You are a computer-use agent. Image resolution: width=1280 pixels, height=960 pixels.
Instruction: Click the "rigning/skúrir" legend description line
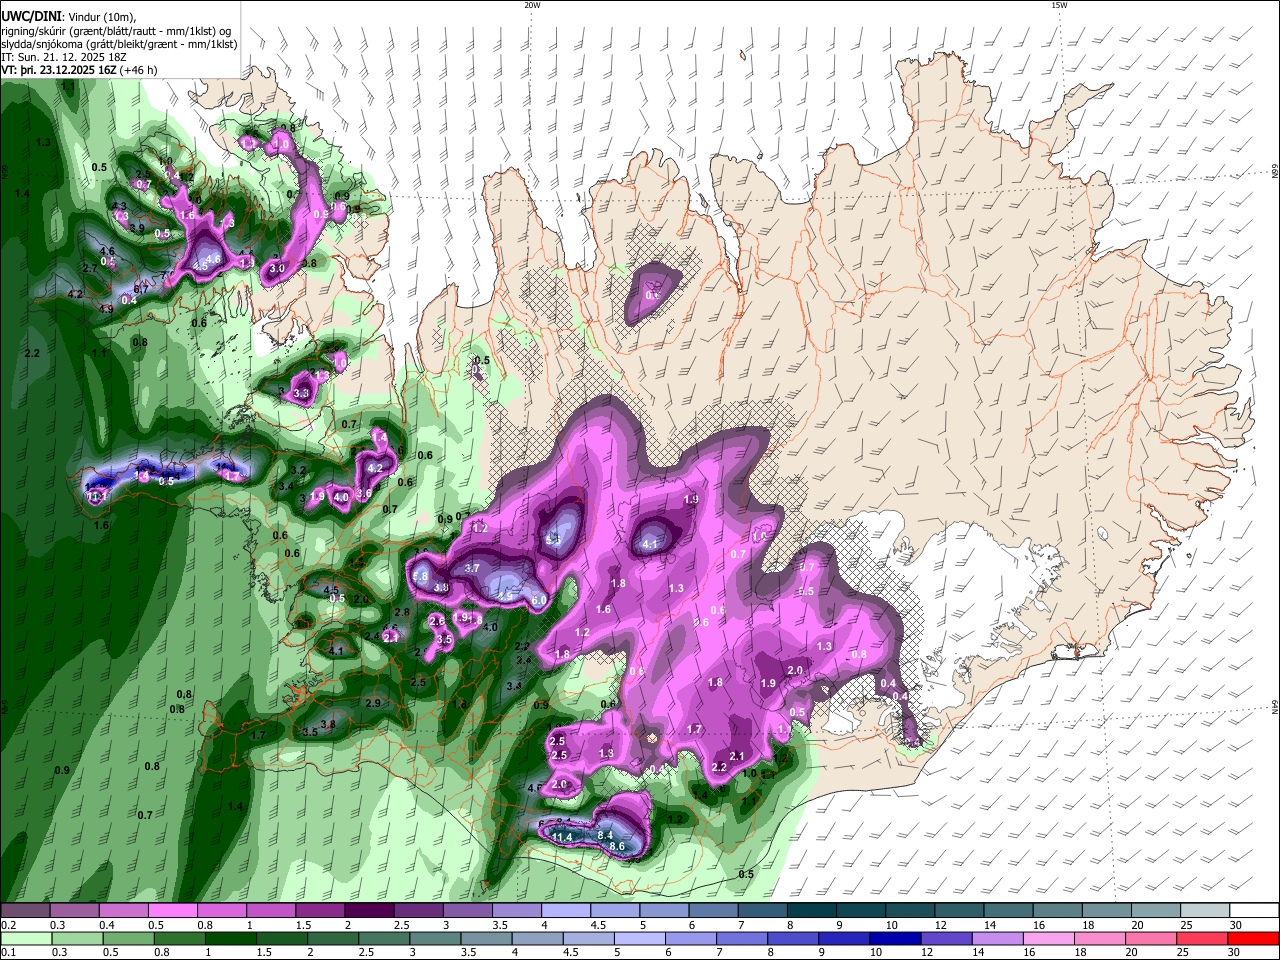point(116,31)
